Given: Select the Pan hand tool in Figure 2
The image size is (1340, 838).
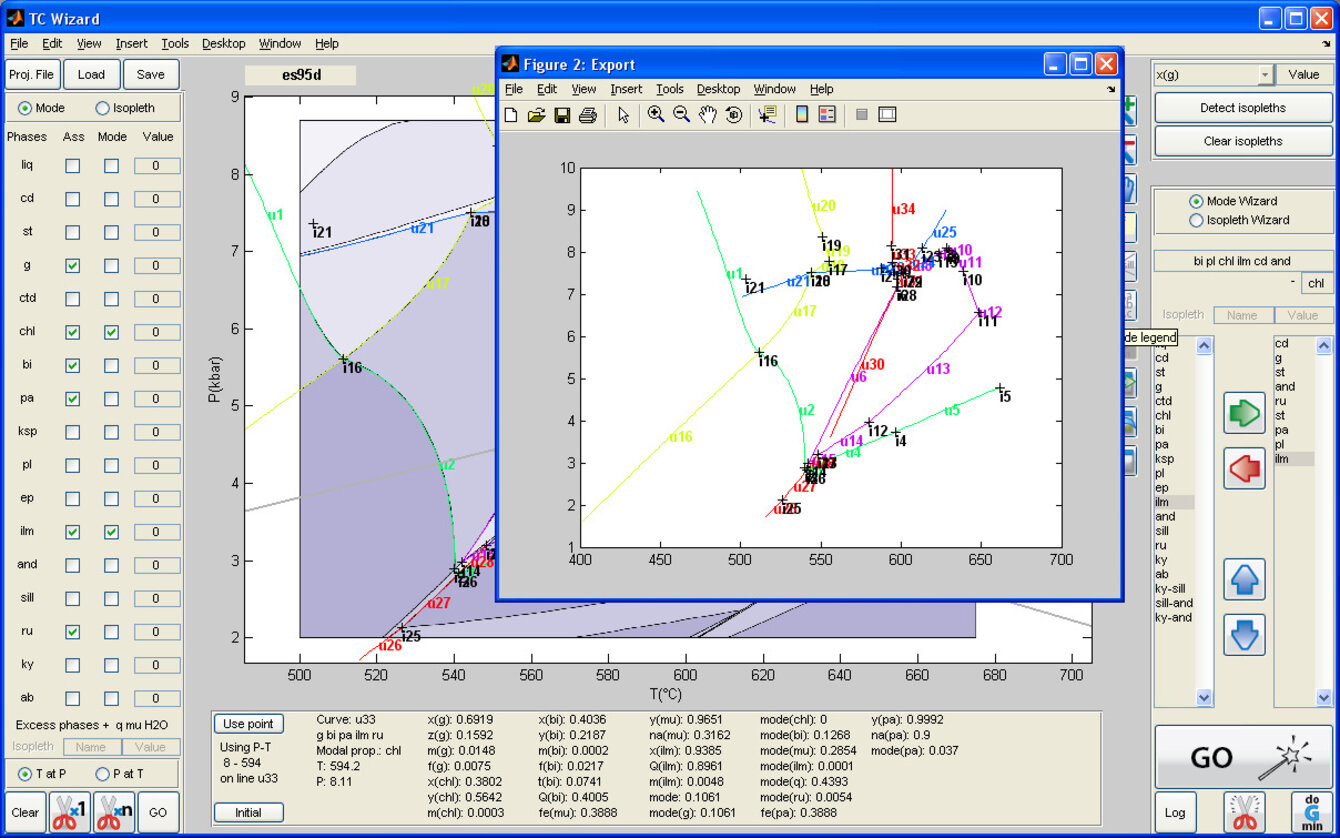Looking at the screenshot, I should [x=708, y=115].
